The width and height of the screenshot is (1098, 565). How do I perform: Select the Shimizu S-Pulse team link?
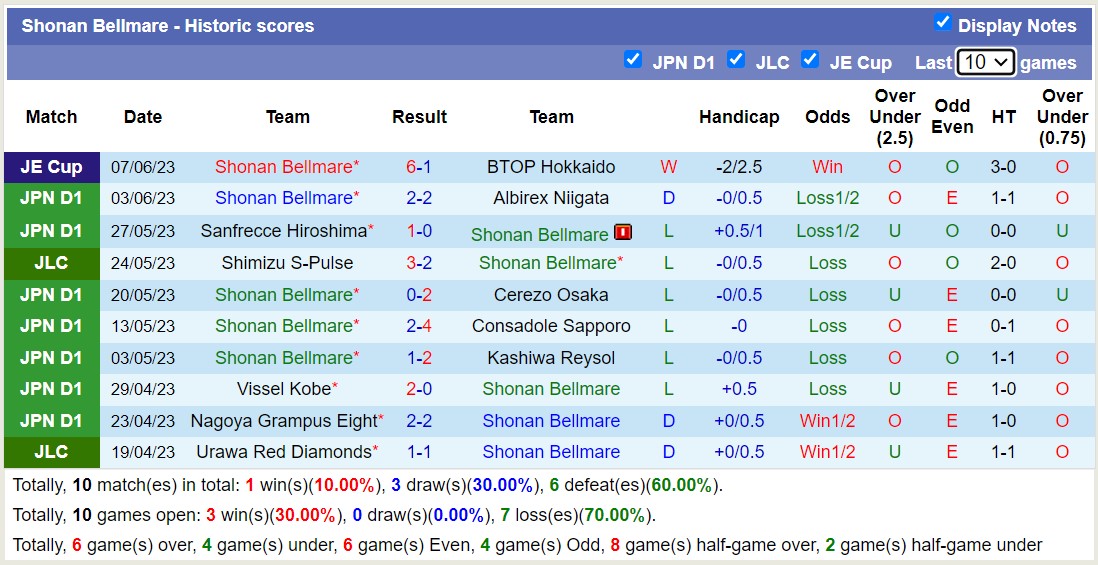[287, 263]
